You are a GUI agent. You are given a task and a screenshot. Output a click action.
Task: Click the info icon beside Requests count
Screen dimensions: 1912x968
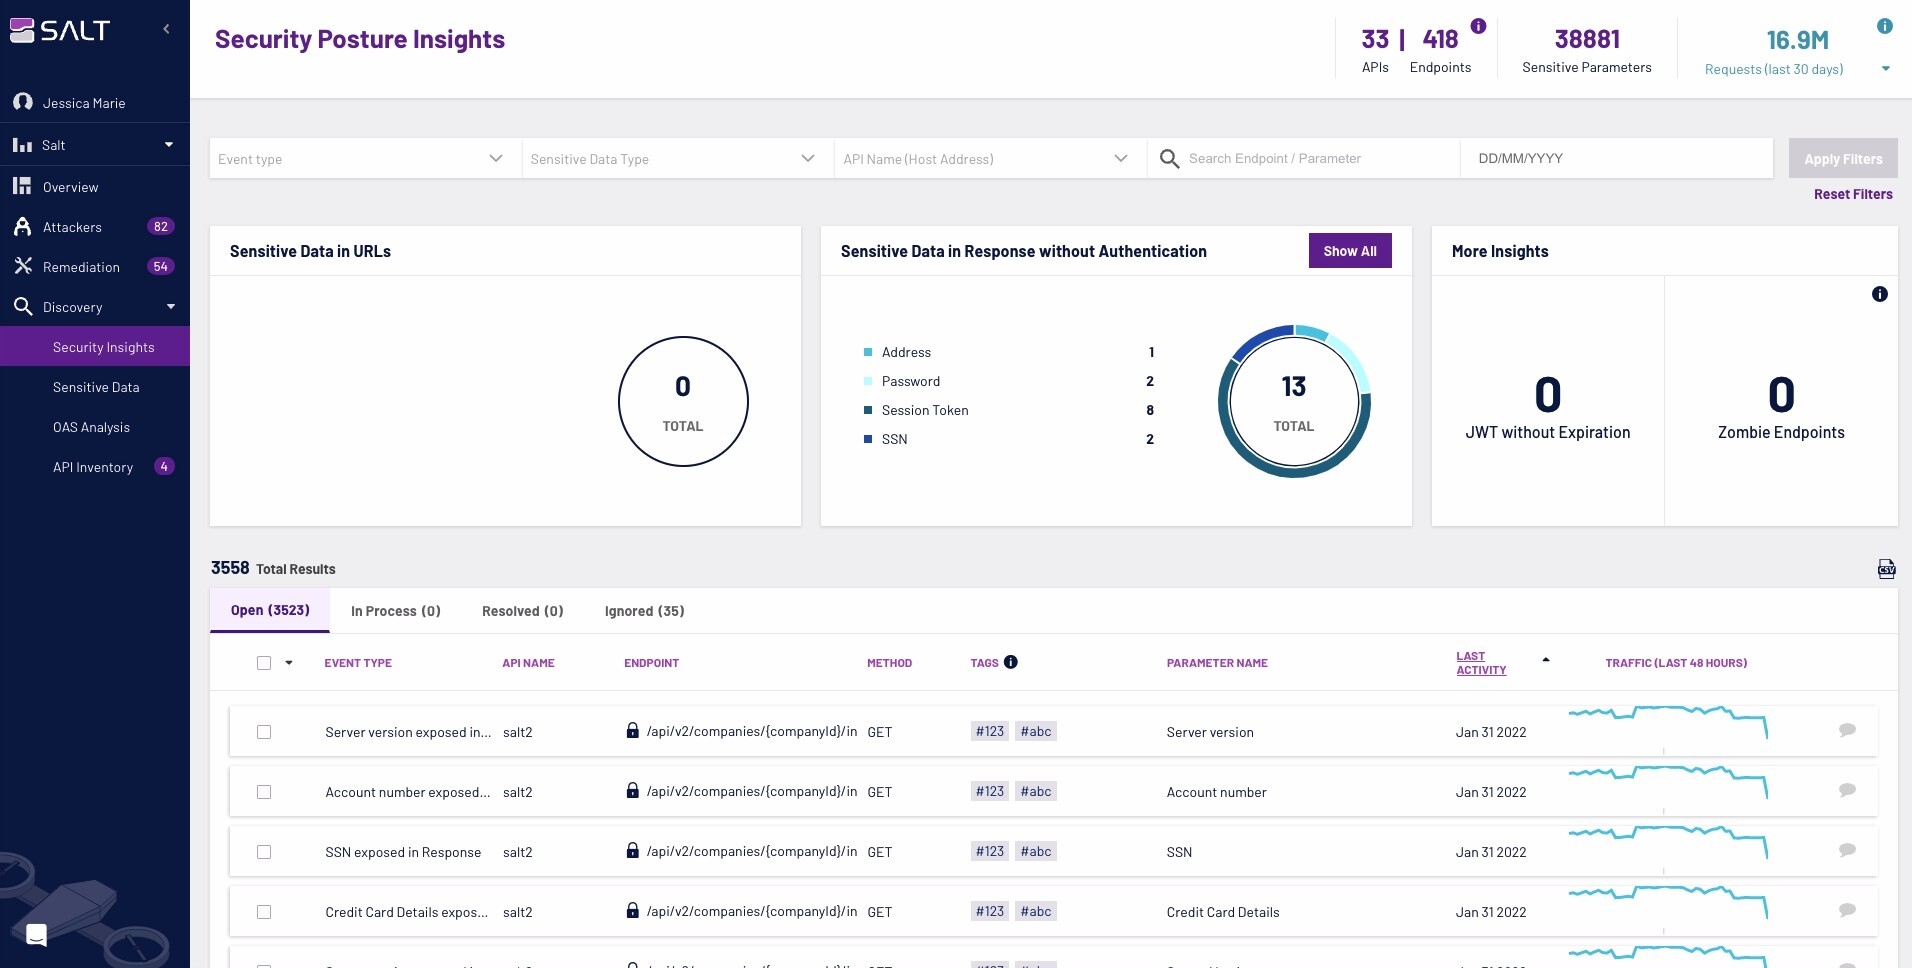[x=1884, y=26]
